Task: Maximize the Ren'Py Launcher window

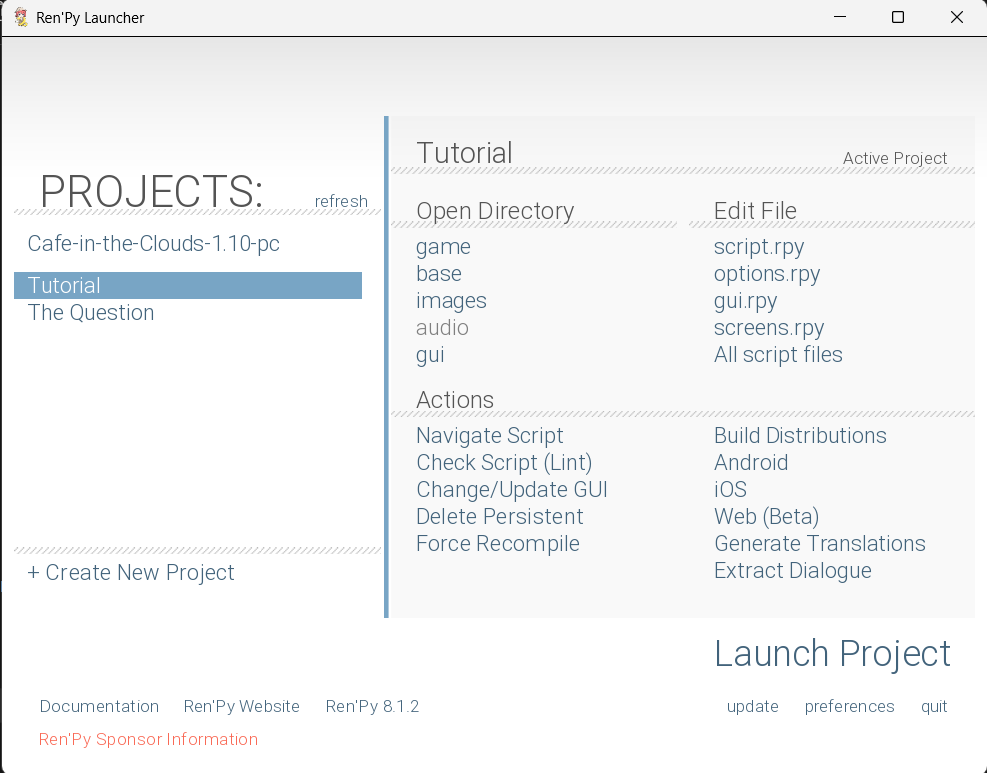Action: (x=898, y=17)
